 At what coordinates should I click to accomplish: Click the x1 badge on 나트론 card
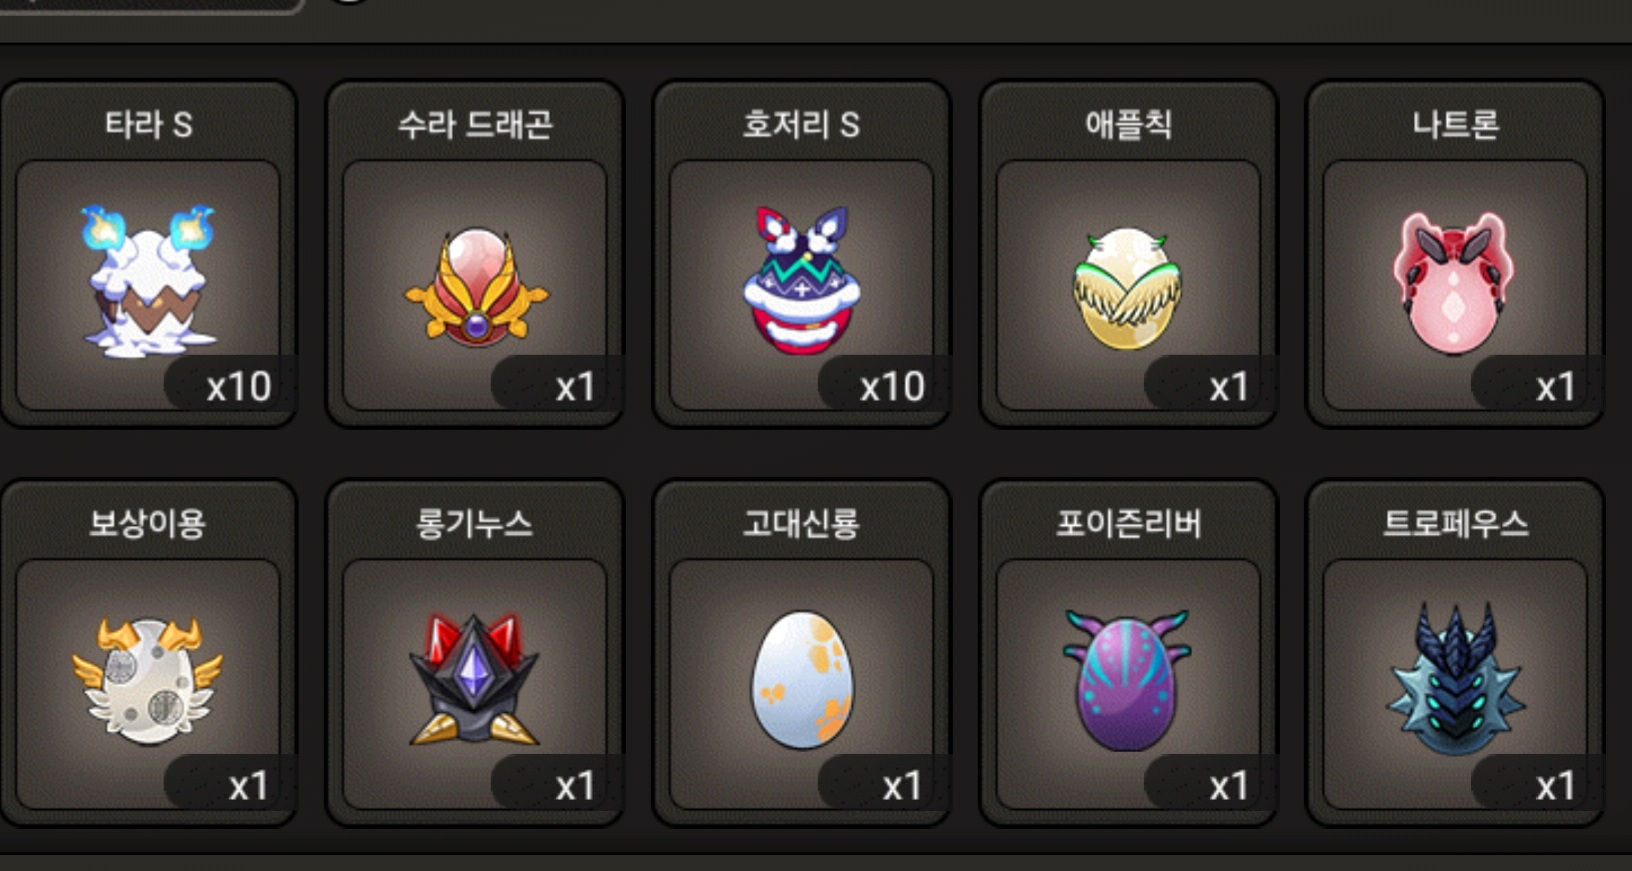(x=1556, y=386)
